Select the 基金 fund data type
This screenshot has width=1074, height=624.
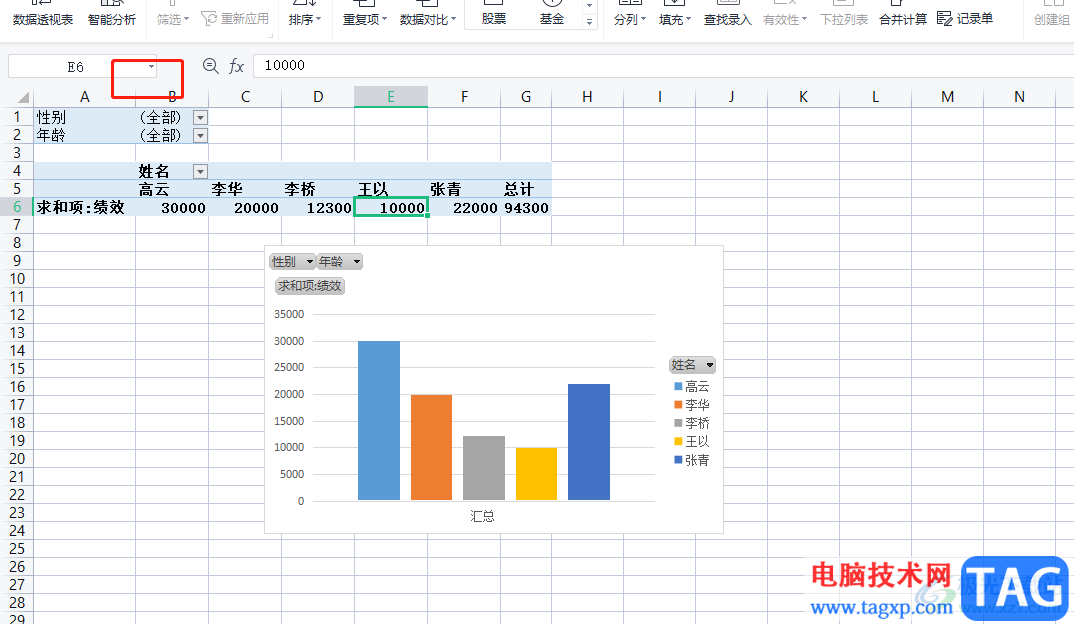[x=551, y=15]
